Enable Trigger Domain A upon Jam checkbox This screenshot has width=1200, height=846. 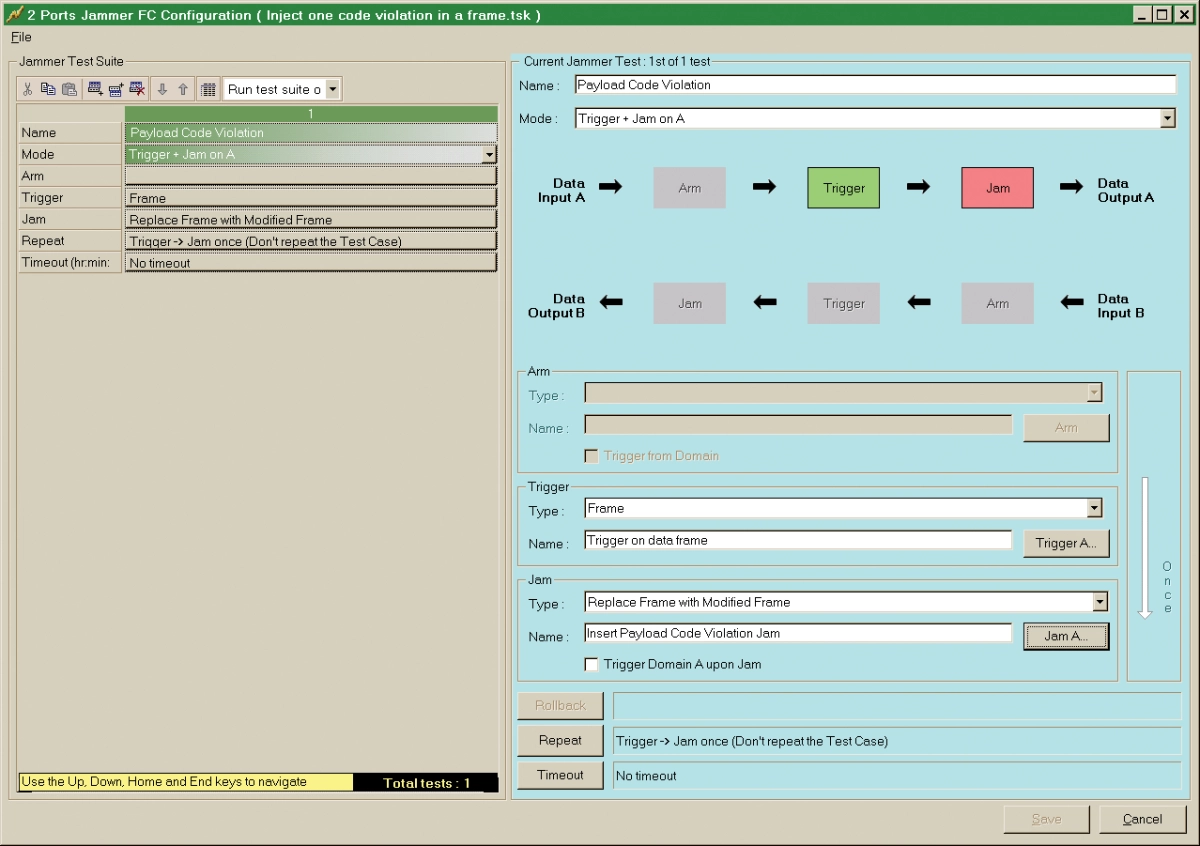click(x=592, y=664)
